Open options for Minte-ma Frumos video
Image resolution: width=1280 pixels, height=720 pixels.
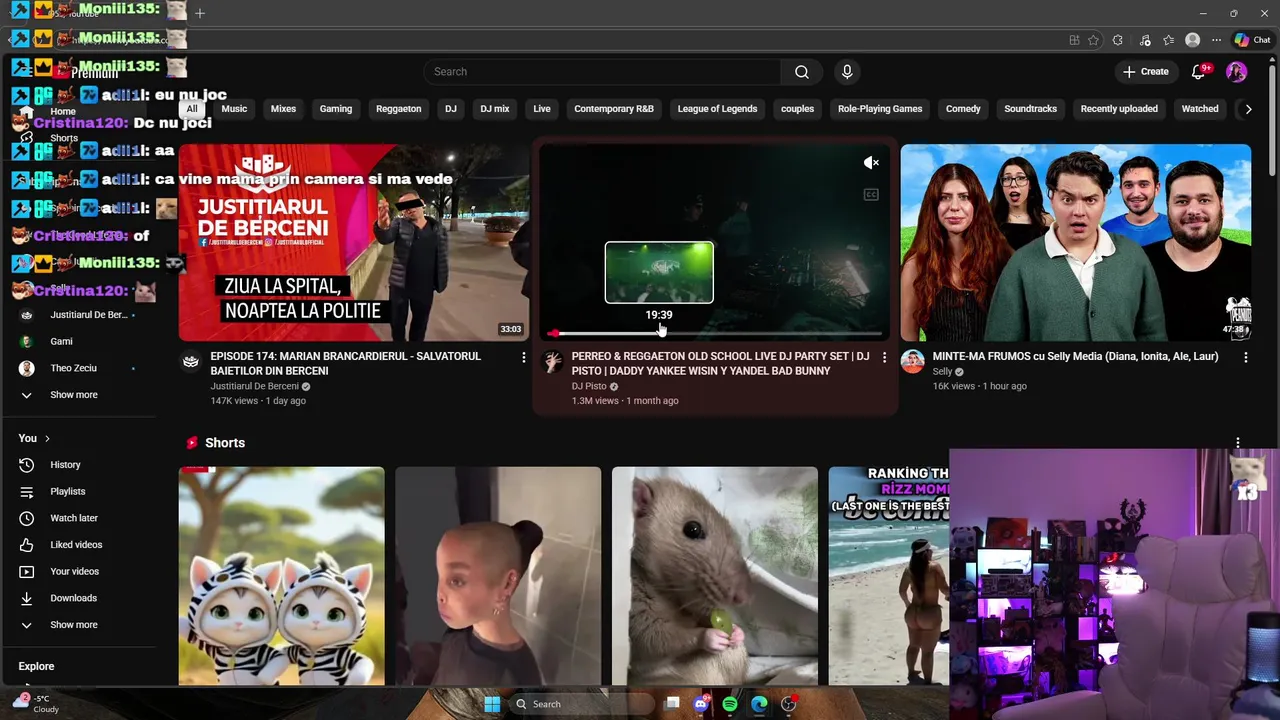1245,357
